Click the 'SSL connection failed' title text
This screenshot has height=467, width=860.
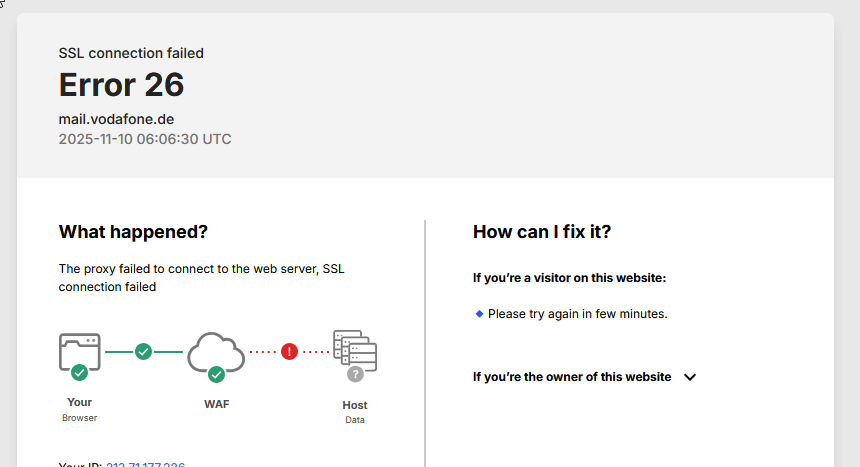(131, 53)
